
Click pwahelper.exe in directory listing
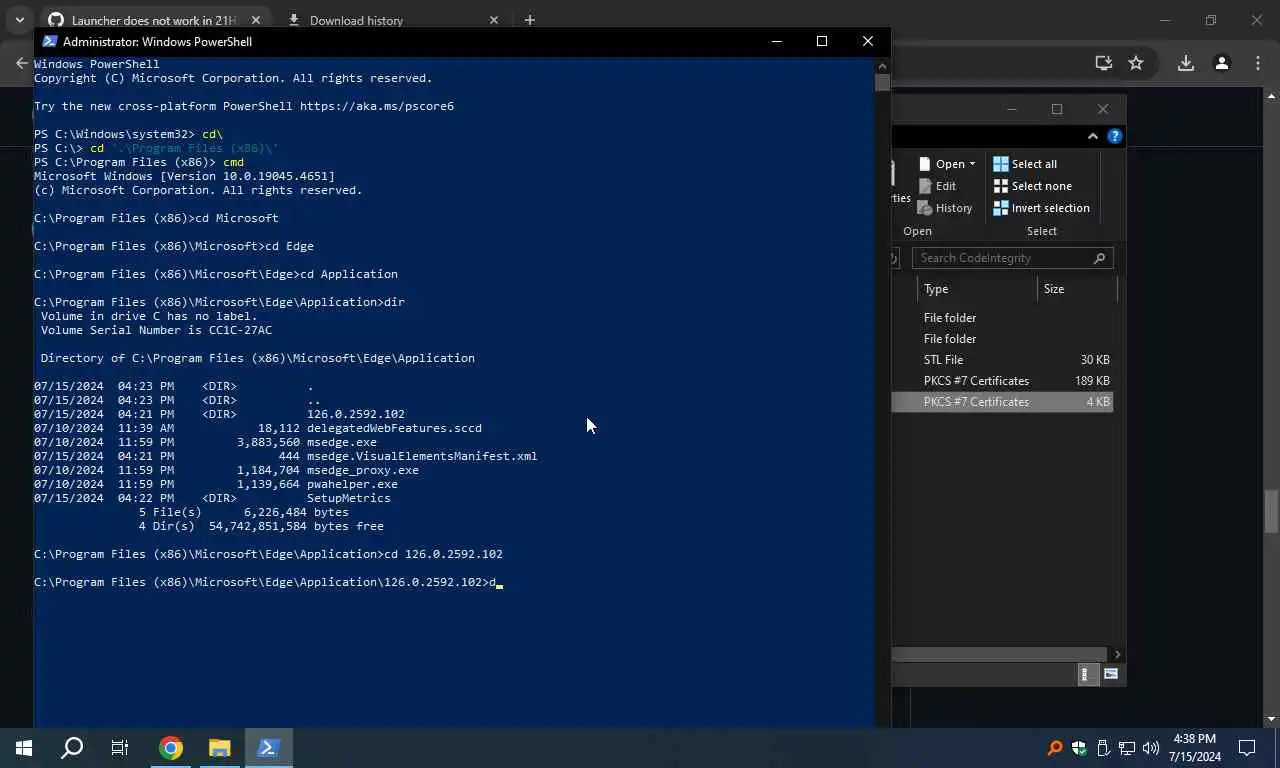pos(352,484)
